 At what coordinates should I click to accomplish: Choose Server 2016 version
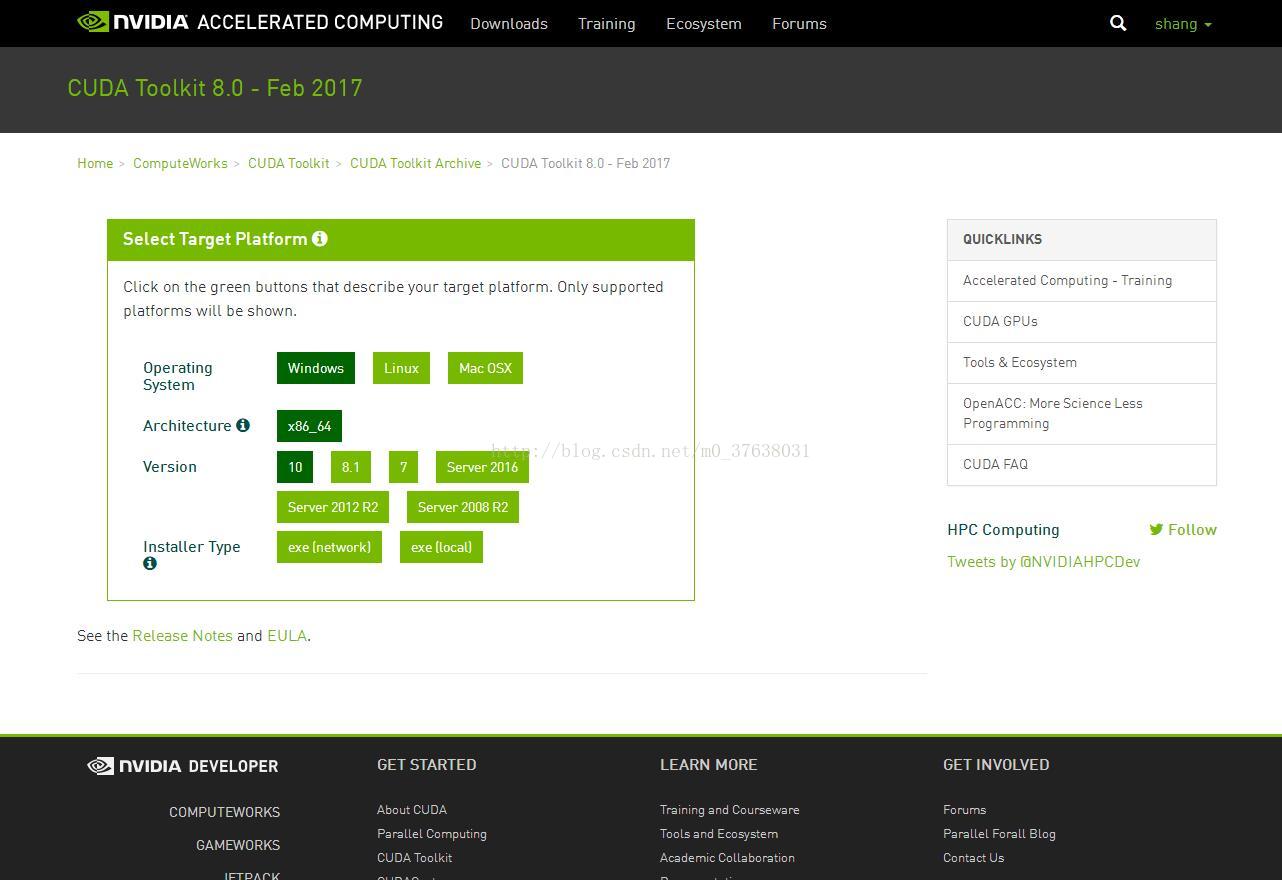(482, 467)
